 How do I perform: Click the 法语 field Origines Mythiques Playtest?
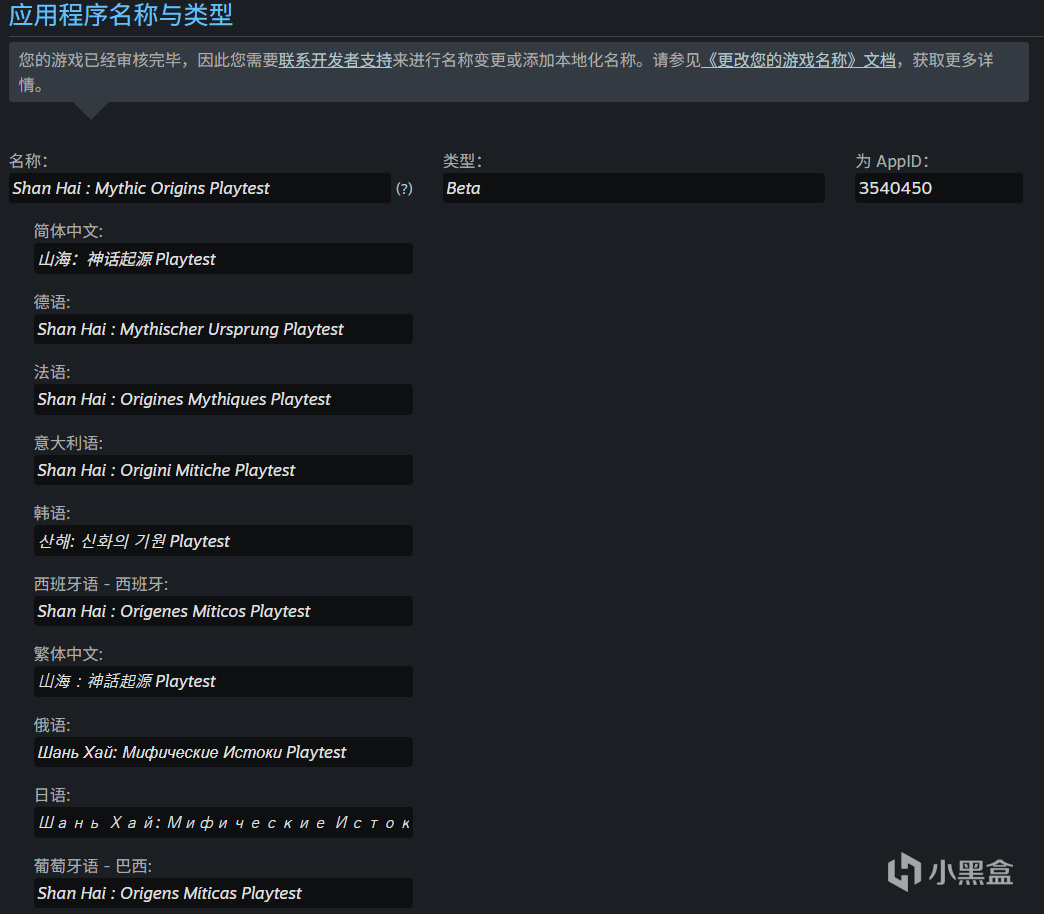pyautogui.click(x=223, y=399)
